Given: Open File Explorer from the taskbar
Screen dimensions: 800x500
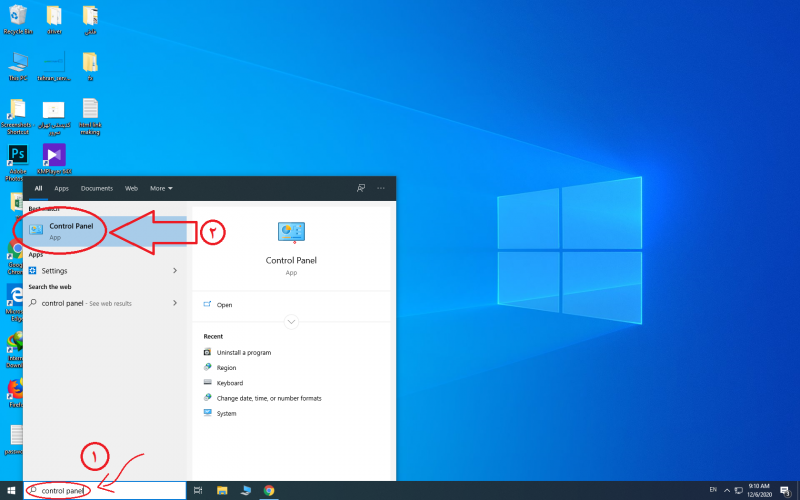Looking at the screenshot, I should point(221,490).
